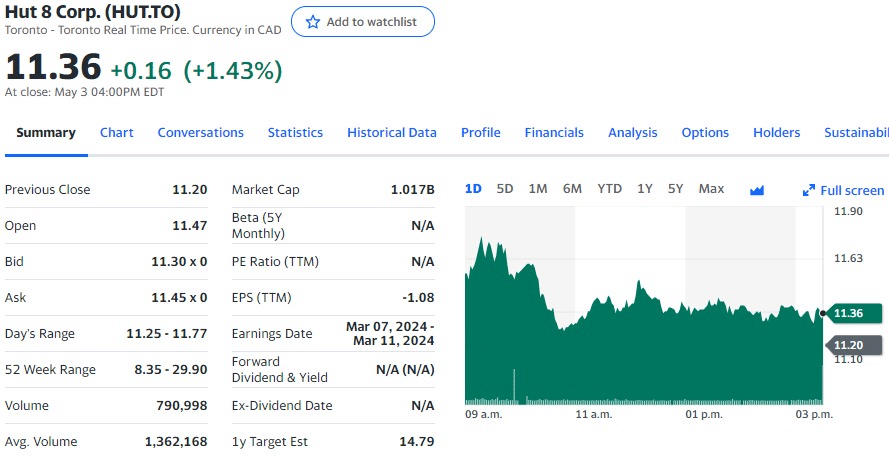Click the Ask value 11.45 x 0
889x461 pixels.
coord(179,298)
